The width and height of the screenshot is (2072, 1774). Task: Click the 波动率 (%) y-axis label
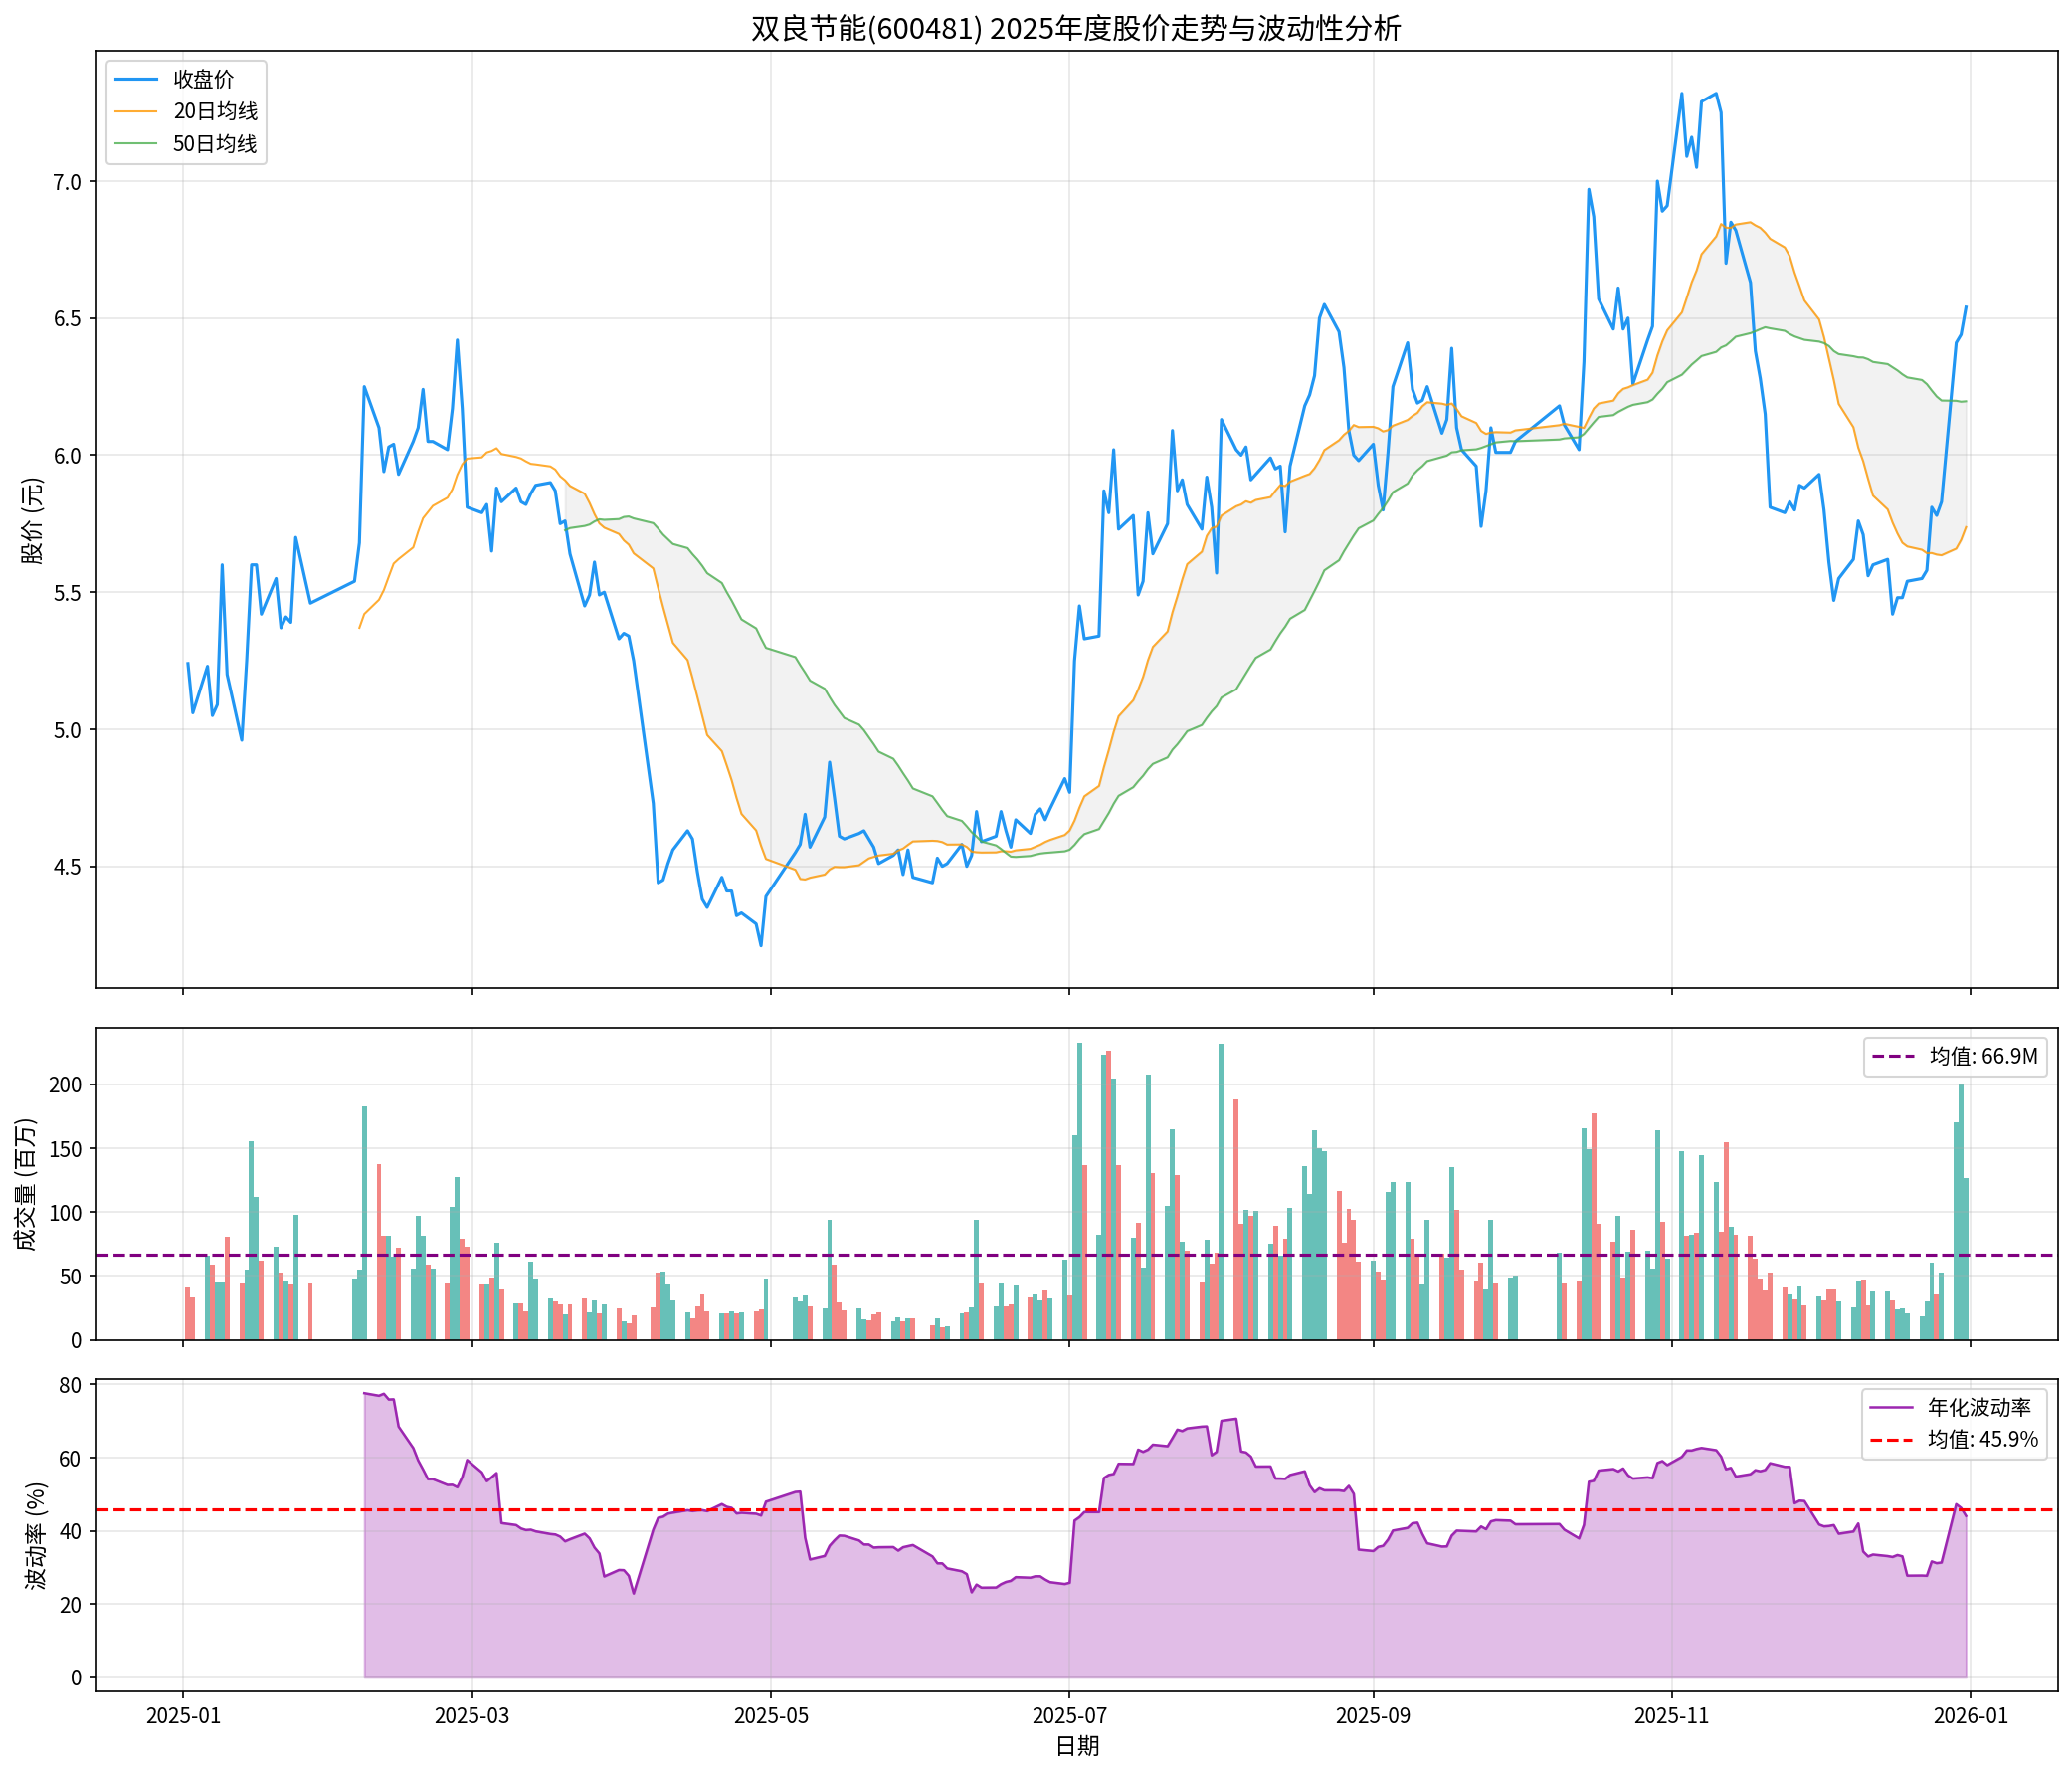click(x=36, y=1536)
